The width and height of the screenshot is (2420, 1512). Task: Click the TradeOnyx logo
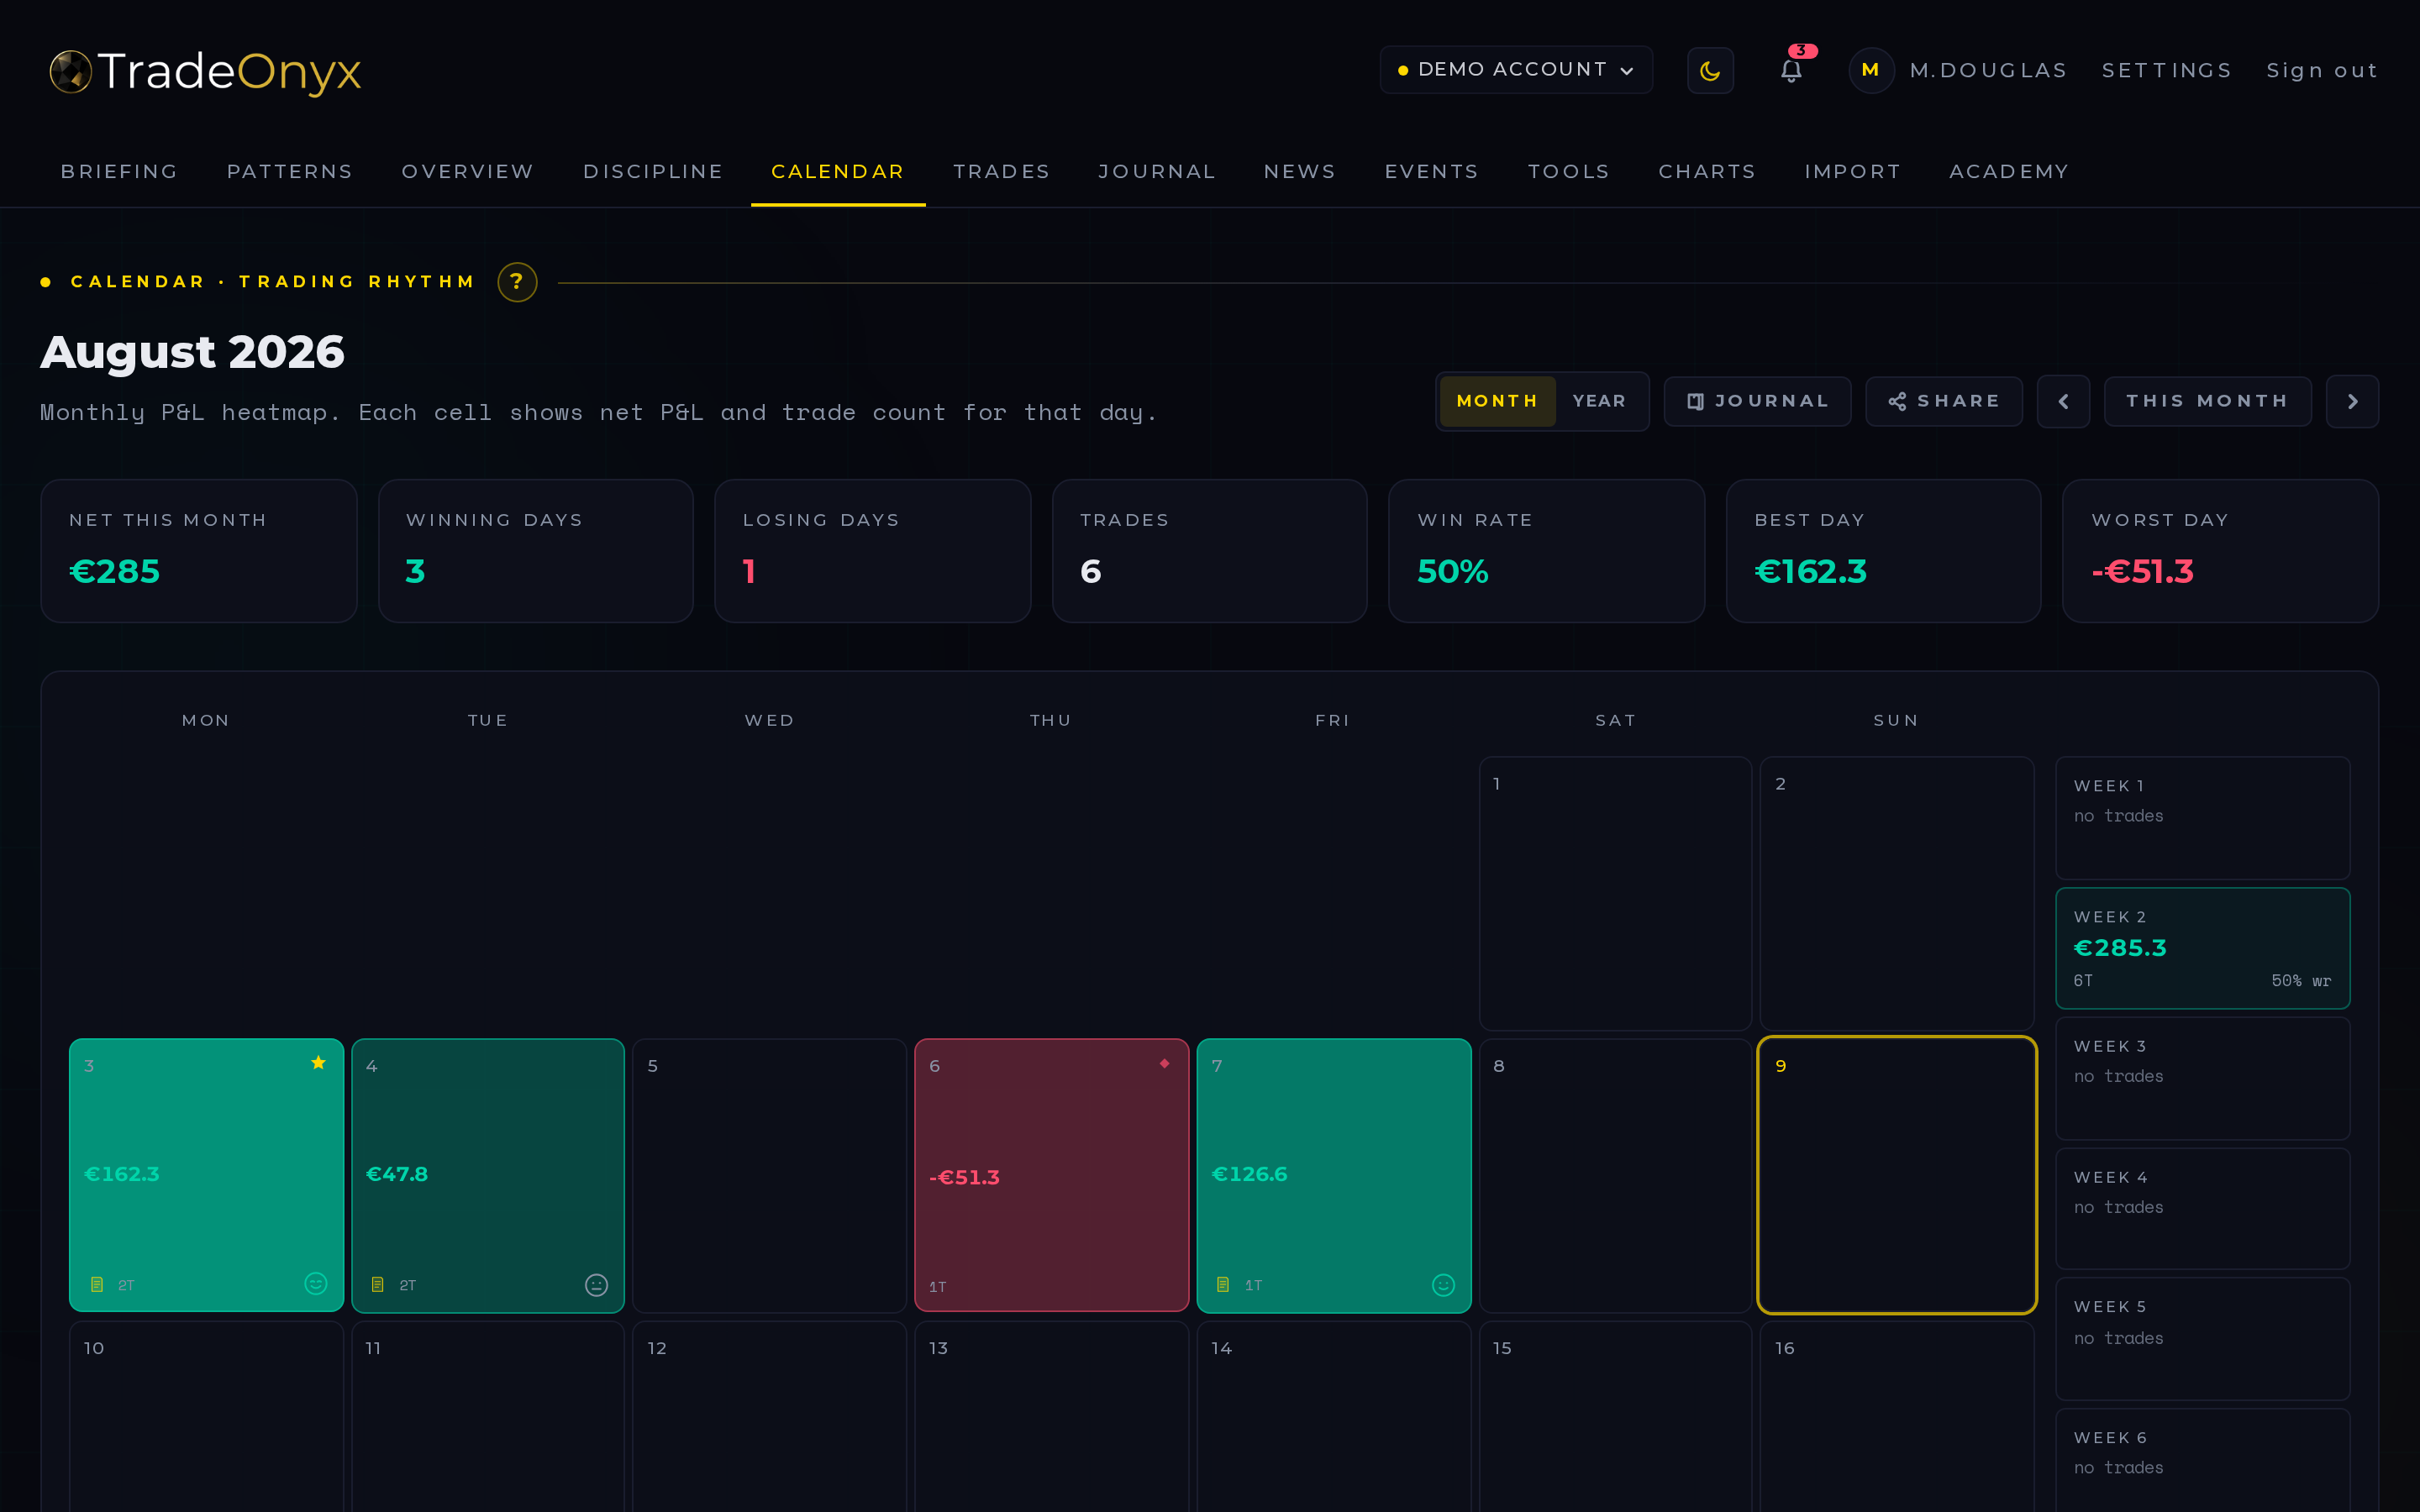(x=205, y=71)
